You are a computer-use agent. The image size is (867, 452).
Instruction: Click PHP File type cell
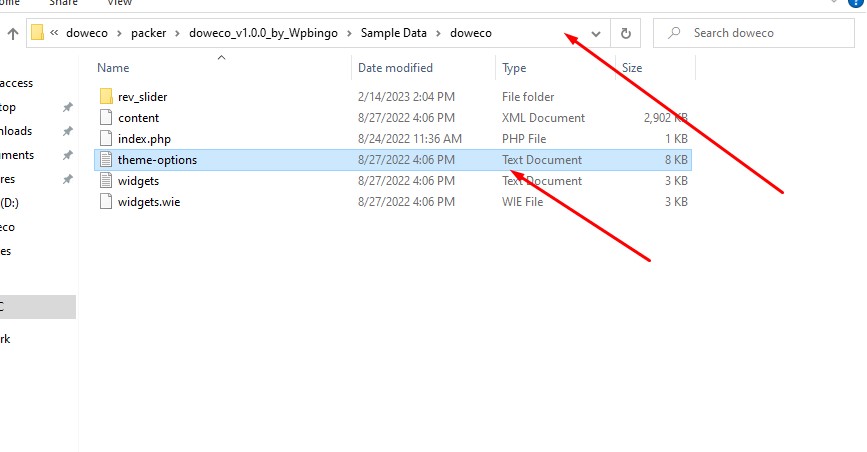pos(524,139)
